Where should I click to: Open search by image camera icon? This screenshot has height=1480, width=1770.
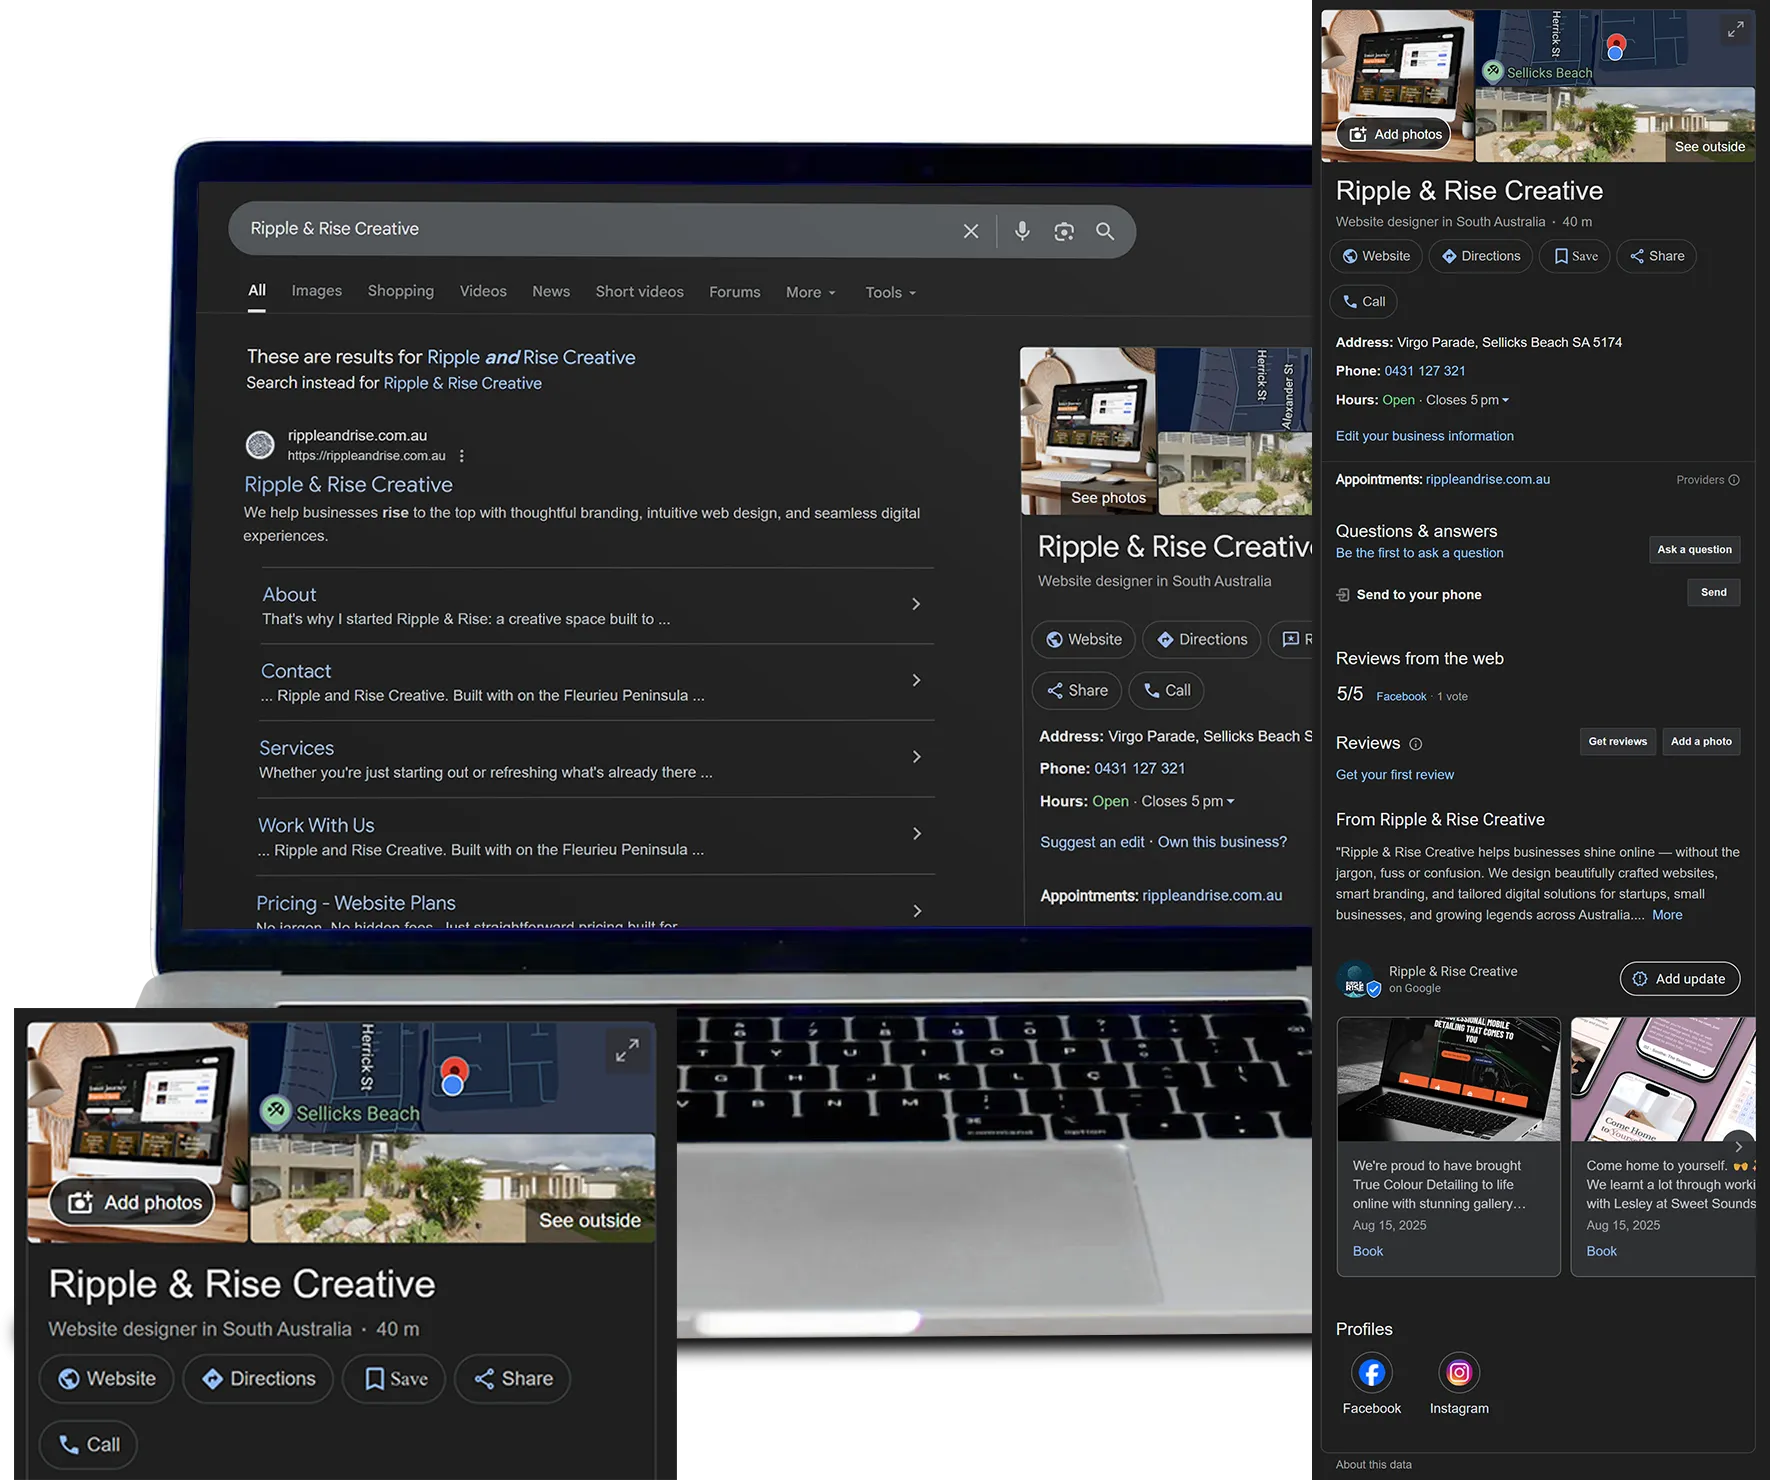click(x=1064, y=231)
